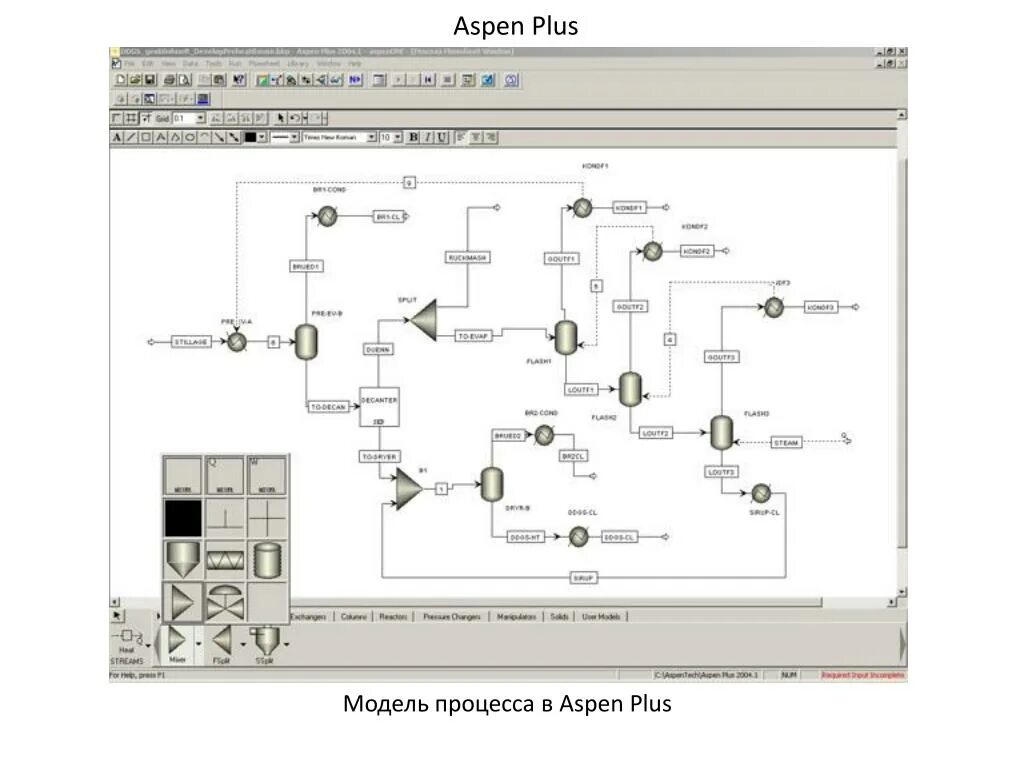Click the Save toolbar icon

pyautogui.click(x=150, y=80)
